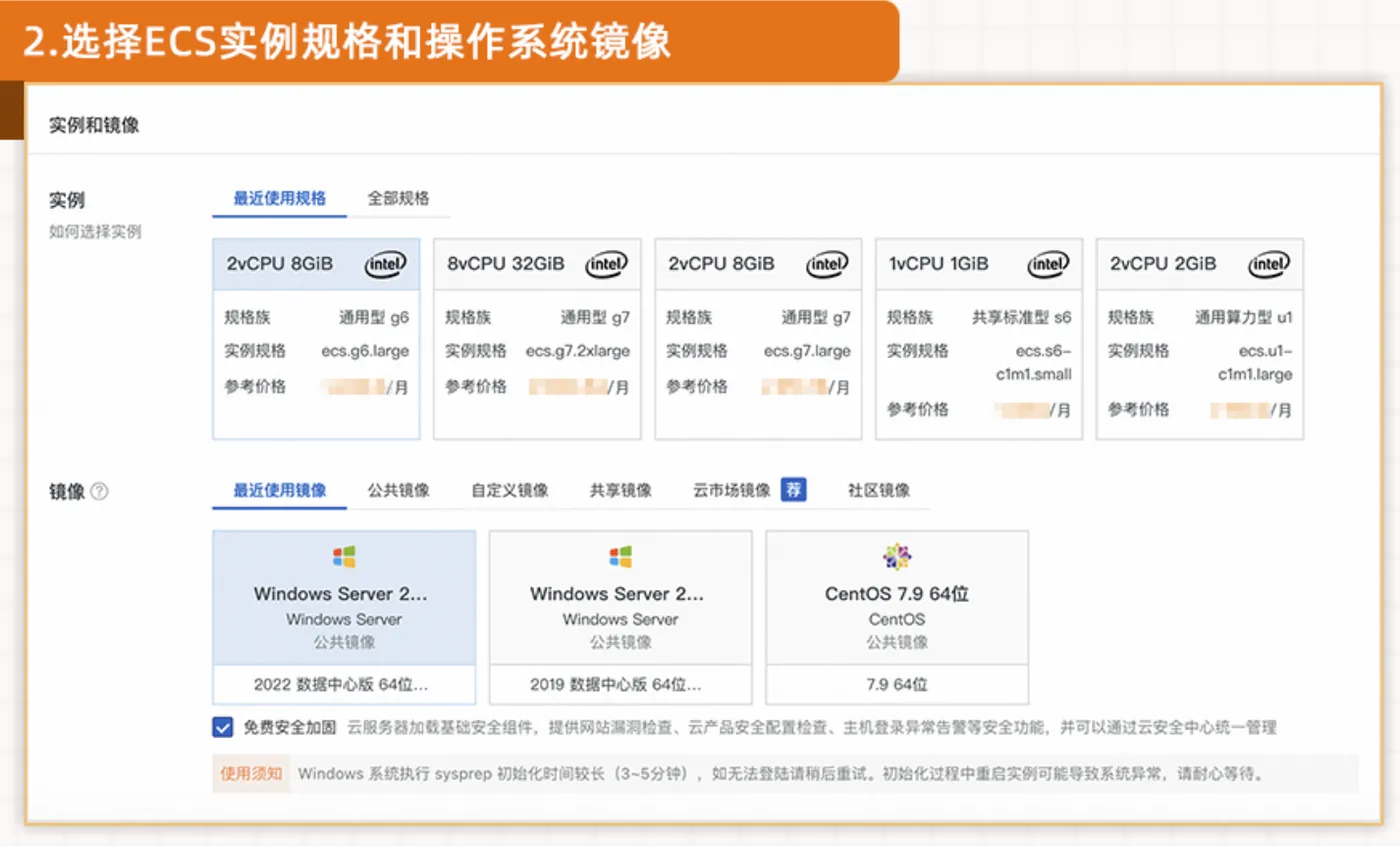Uncheck the 免费安全加固 checkbox

click(x=223, y=727)
